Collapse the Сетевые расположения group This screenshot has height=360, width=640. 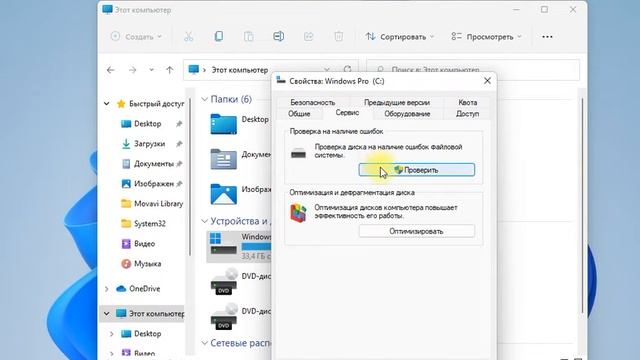(x=204, y=343)
